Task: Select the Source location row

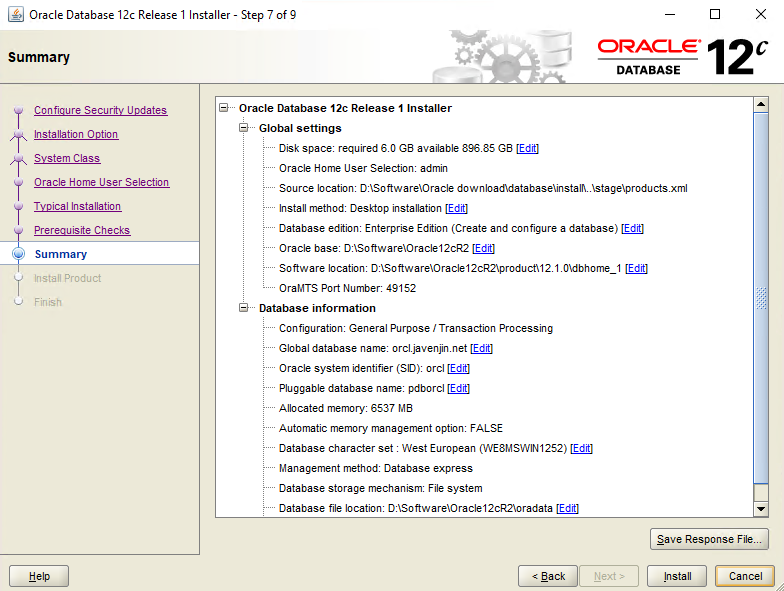Action: (483, 188)
